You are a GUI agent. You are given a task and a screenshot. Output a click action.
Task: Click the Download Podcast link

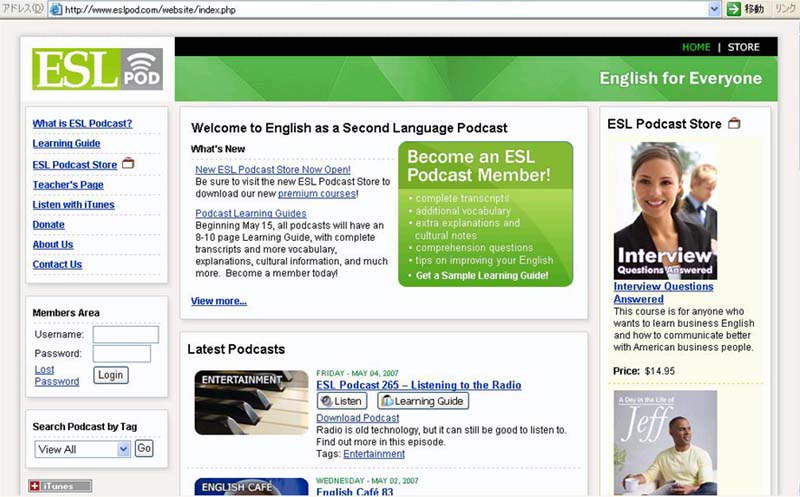coord(358,418)
